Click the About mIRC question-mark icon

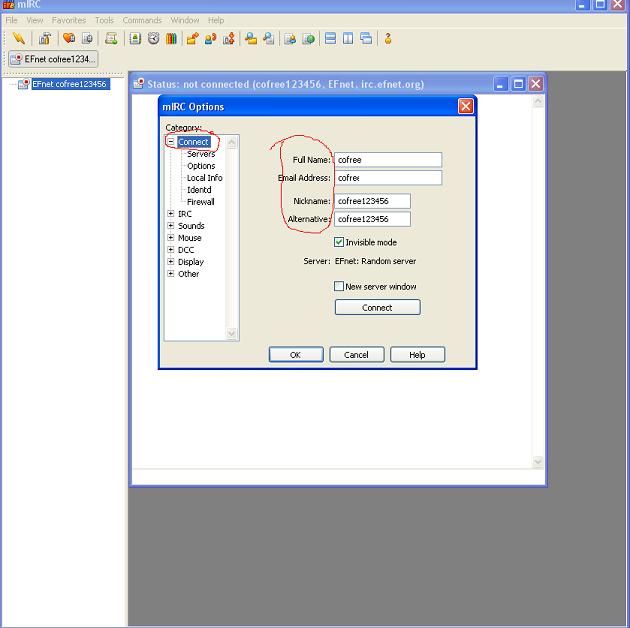(388, 39)
